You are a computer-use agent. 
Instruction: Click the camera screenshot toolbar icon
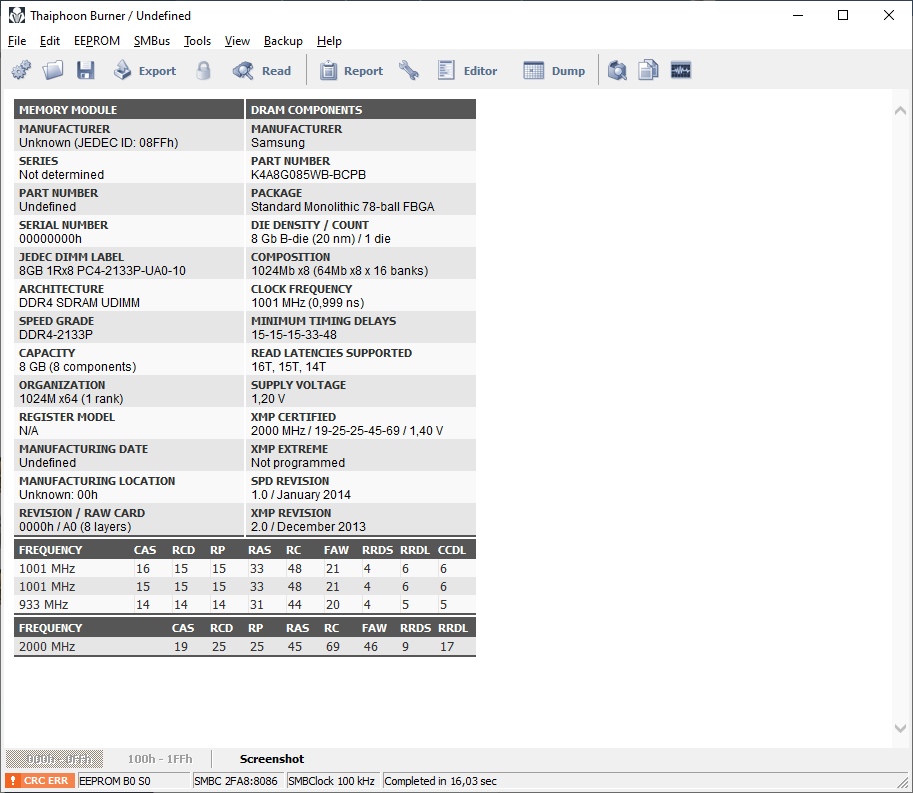(x=617, y=70)
